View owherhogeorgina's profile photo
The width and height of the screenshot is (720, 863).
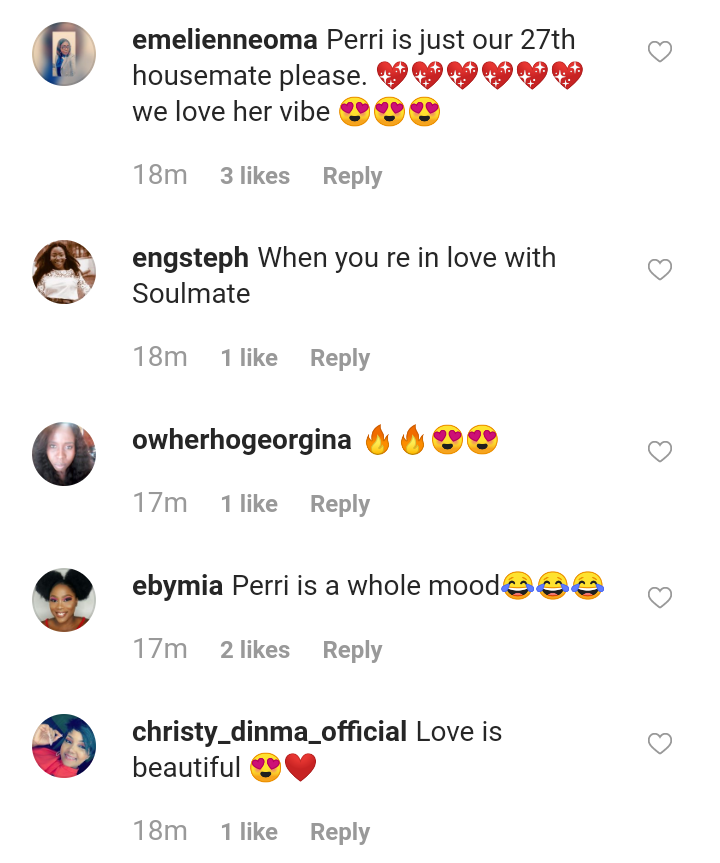click(64, 454)
